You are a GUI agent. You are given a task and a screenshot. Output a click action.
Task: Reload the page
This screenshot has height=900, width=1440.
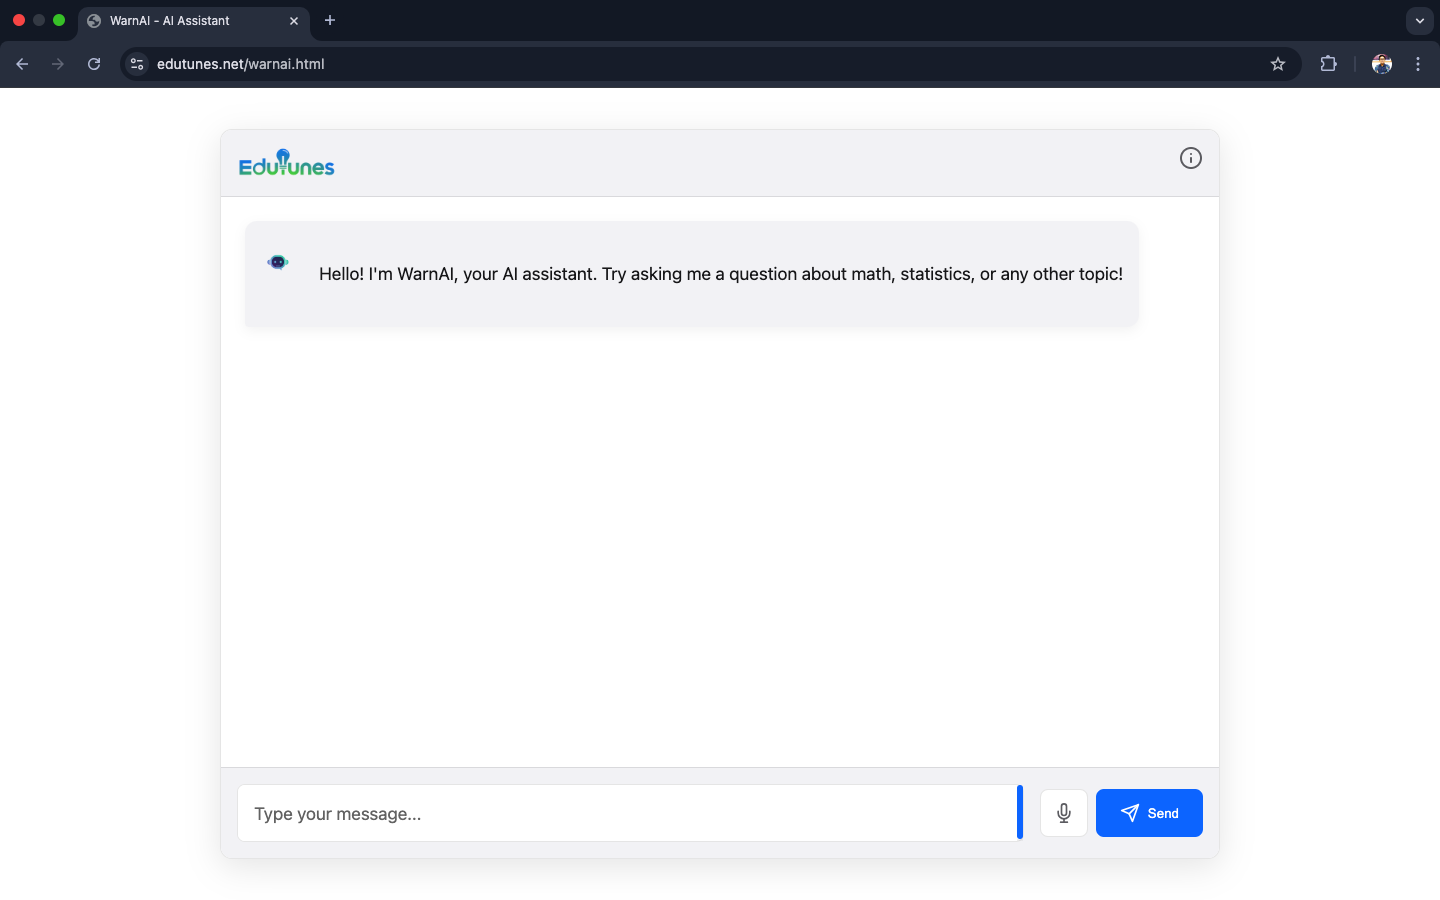click(94, 64)
